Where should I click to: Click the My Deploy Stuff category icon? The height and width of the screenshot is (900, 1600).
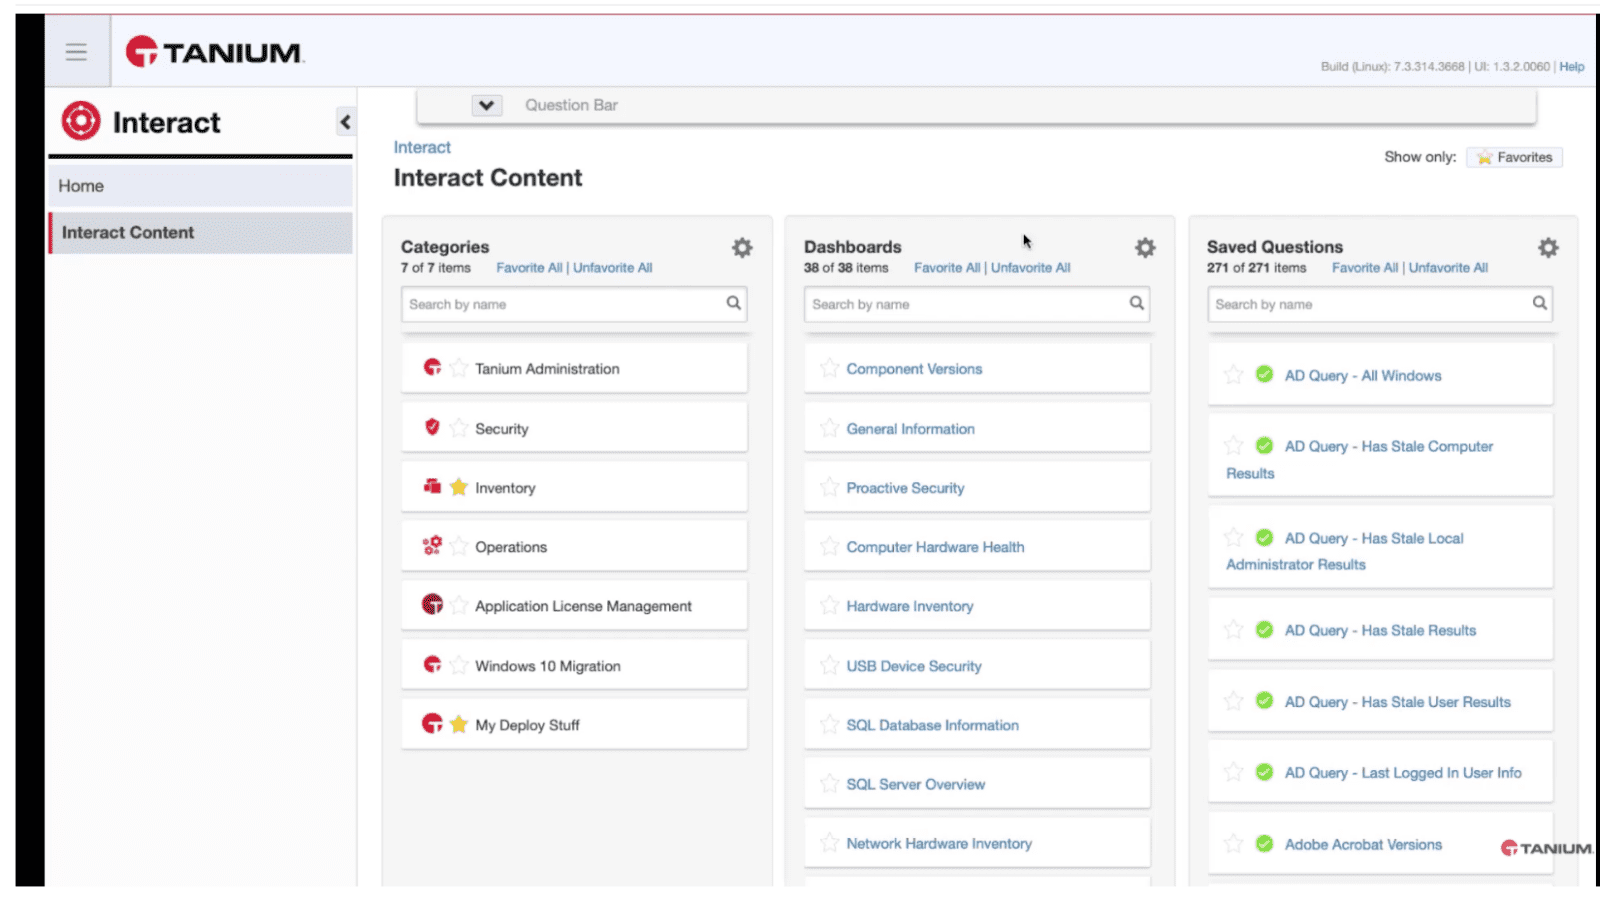coord(432,723)
